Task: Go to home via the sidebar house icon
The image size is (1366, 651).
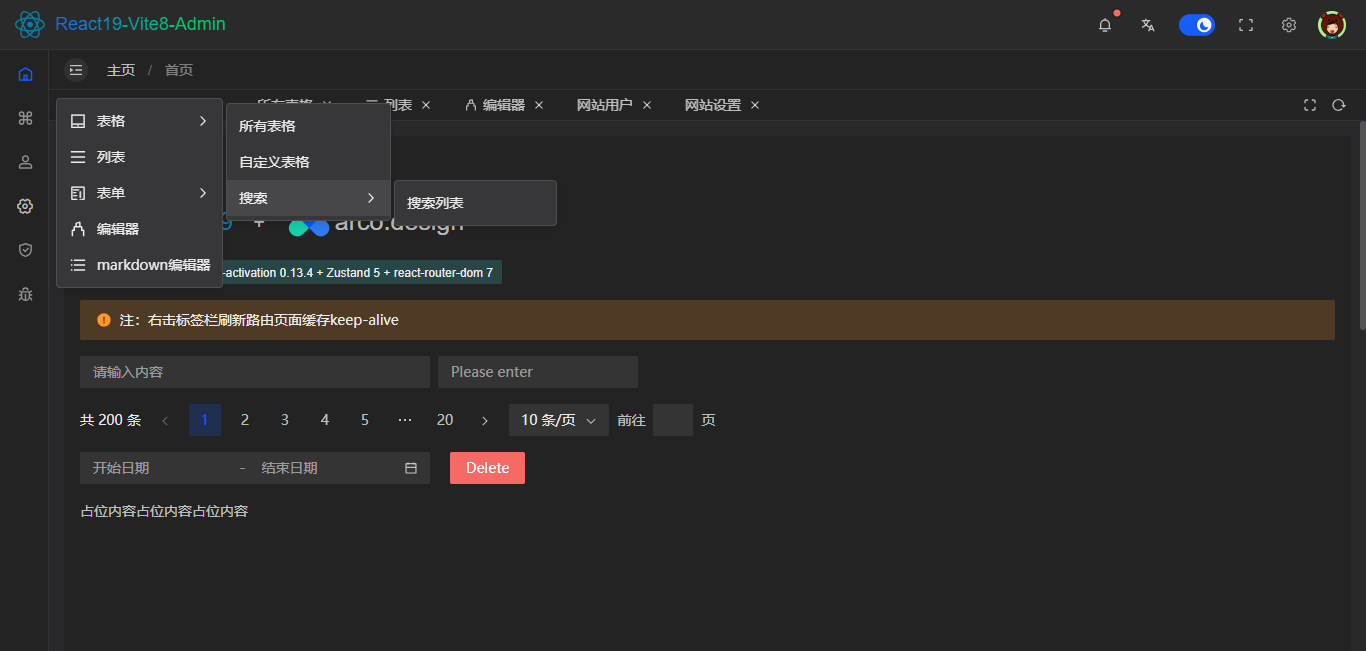Action: pyautogui.click(x=25, y=74)
